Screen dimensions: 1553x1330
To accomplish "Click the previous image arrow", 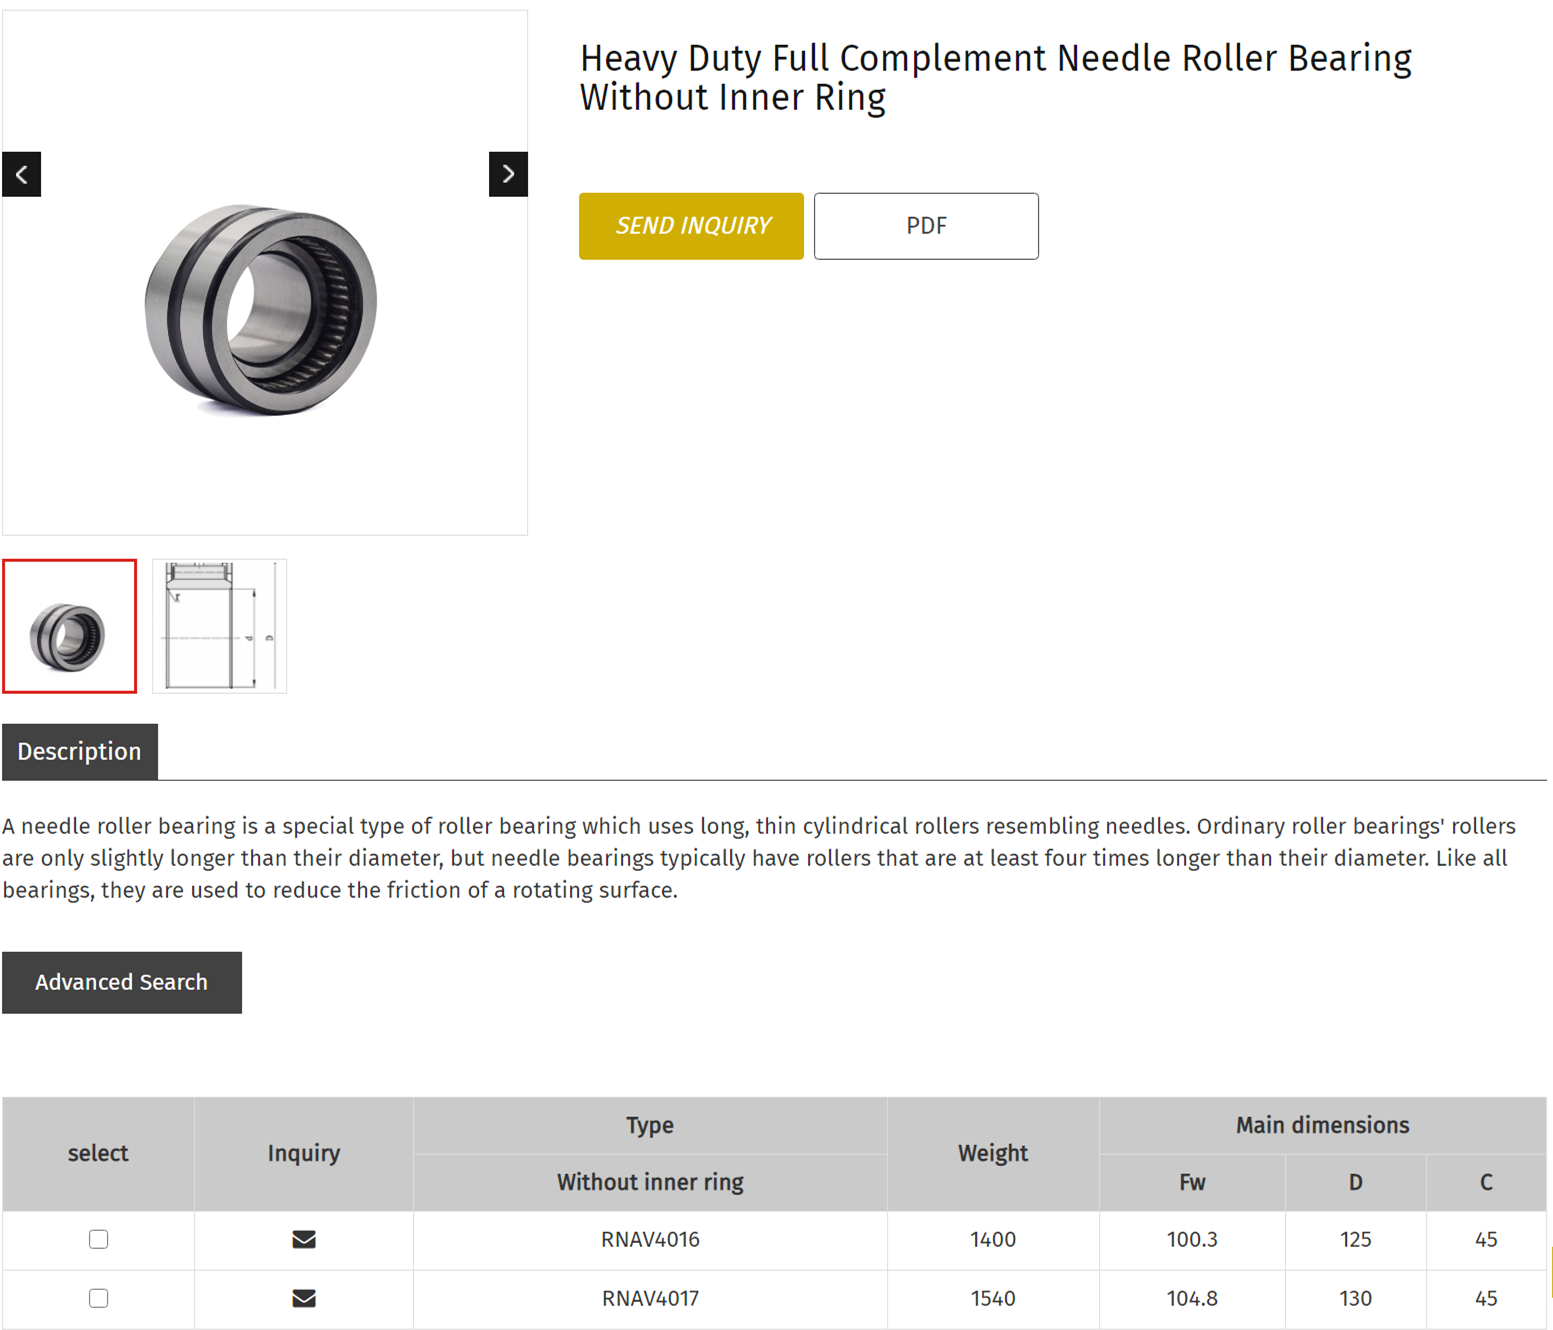I will point(21,175).
